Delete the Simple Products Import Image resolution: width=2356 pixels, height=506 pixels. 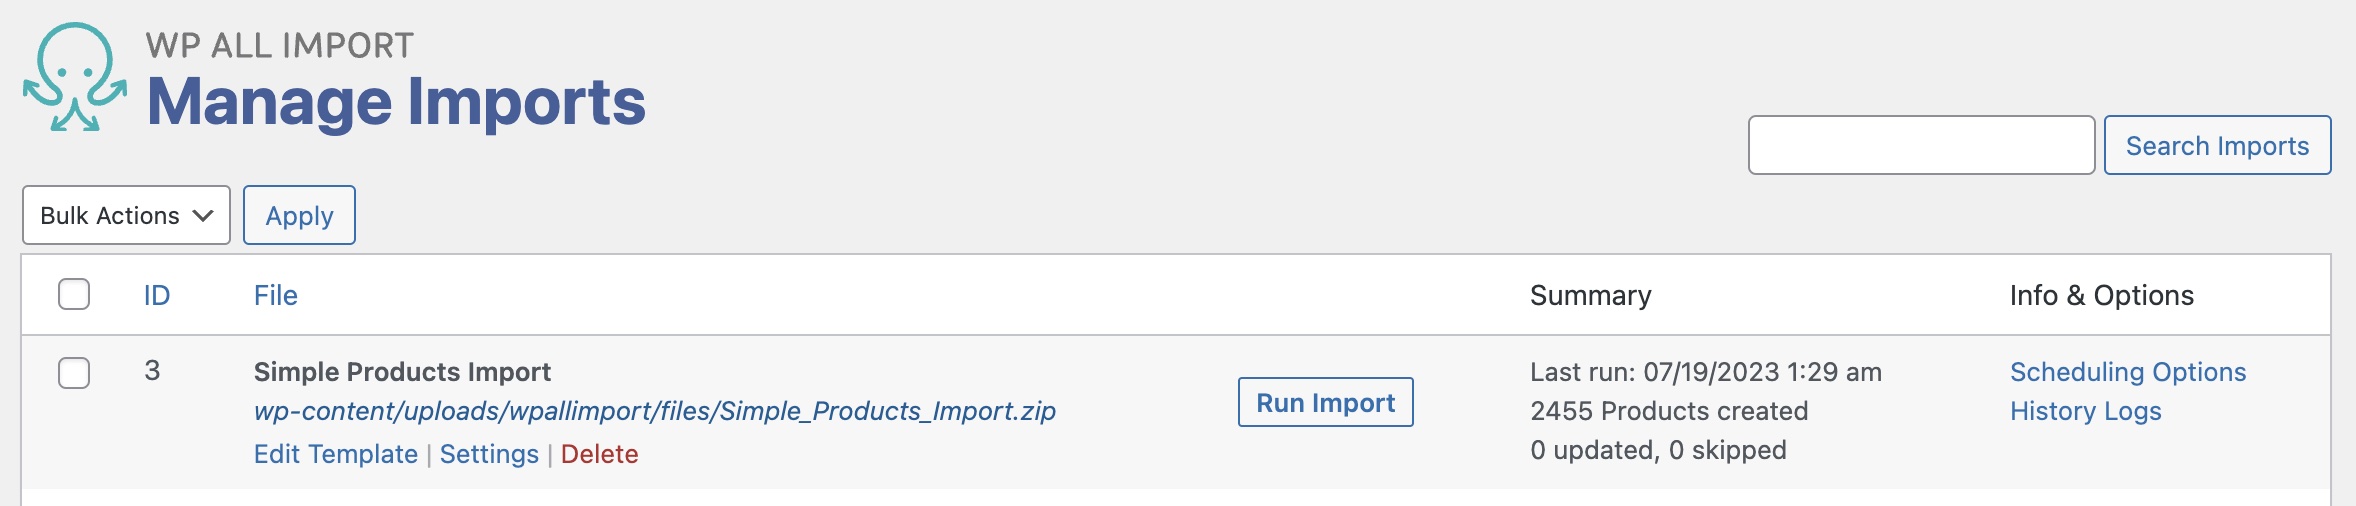(x=599, y=454)
